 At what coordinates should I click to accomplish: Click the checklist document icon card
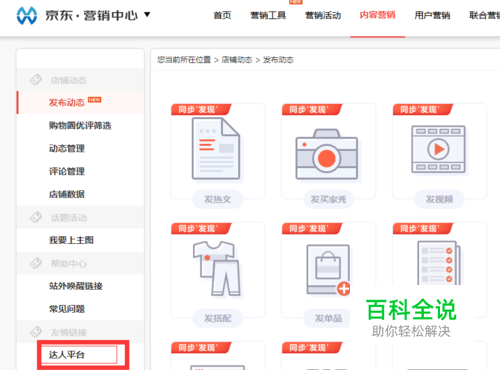[x=439, y=263]
